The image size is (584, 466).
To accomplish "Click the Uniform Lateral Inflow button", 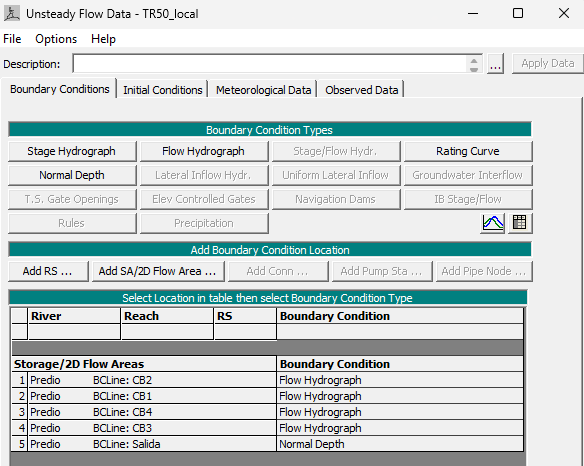I will click(336, 175).
